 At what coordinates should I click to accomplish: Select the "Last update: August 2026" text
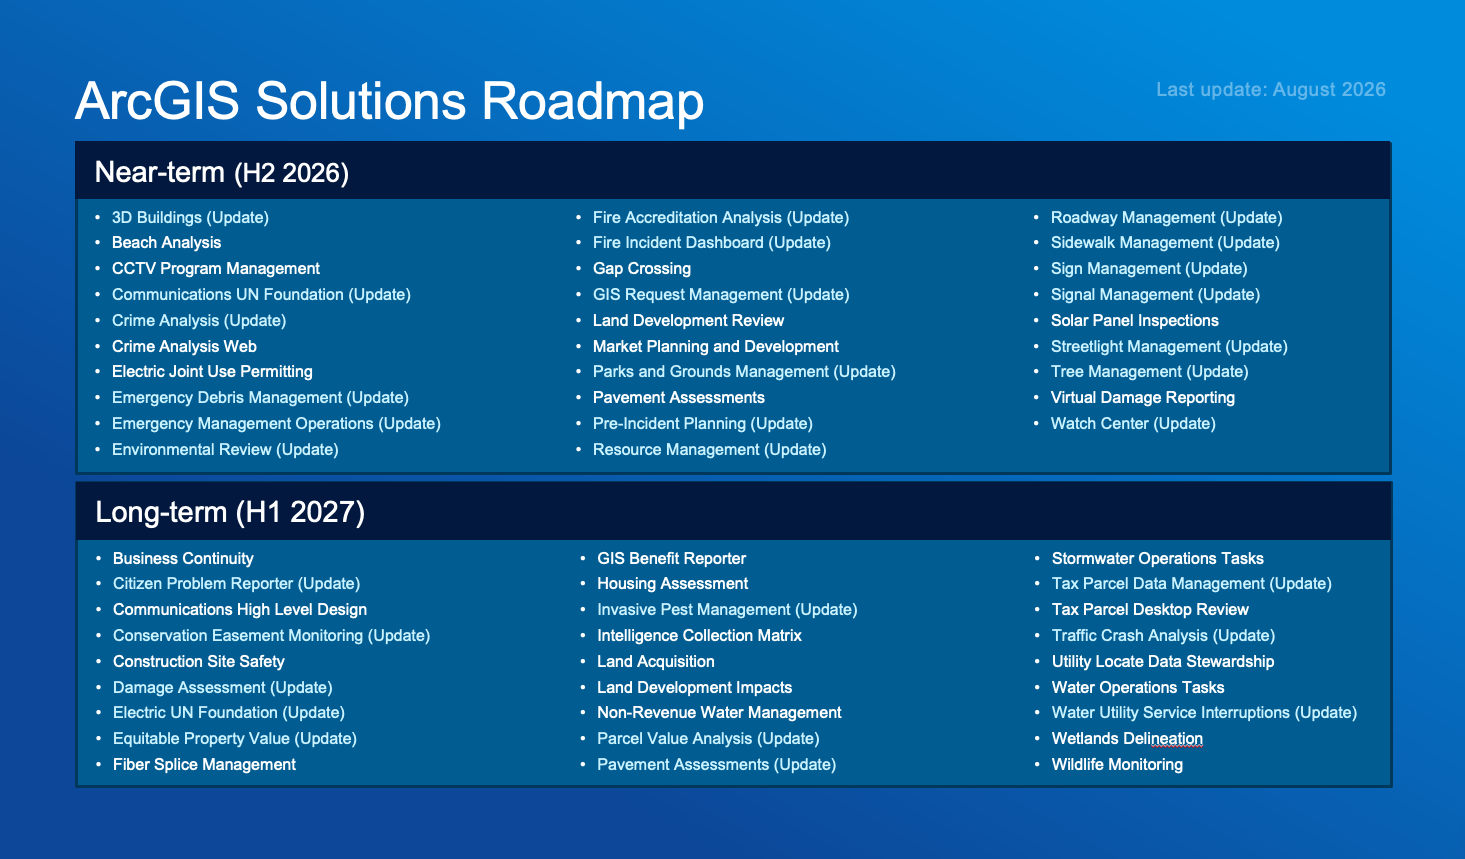click(1271, 90)
